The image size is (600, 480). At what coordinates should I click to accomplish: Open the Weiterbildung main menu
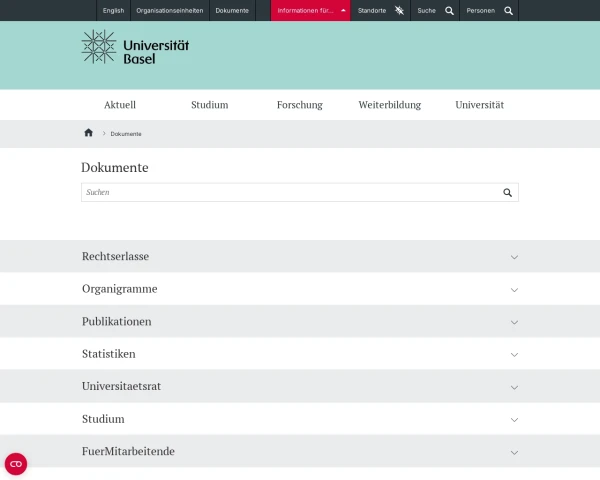point(390,105)
